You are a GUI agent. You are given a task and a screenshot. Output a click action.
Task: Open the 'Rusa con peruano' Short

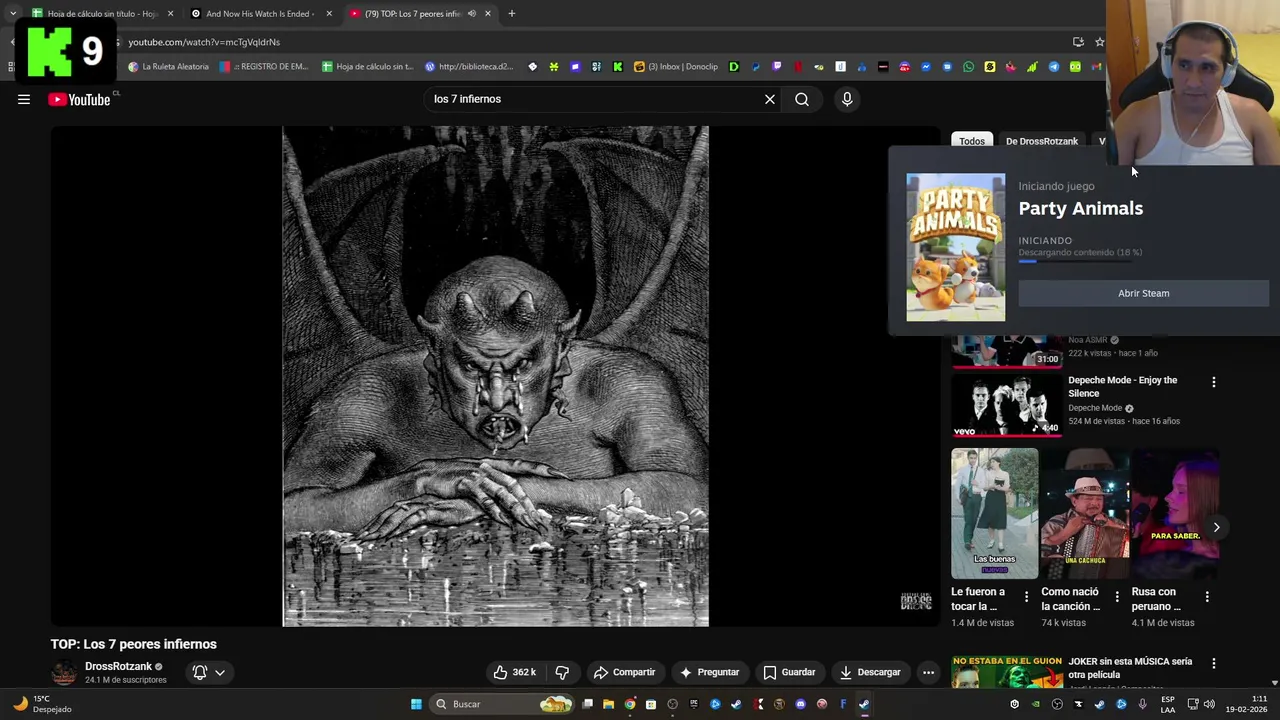pyautogui.click(x=1176, y=513)
